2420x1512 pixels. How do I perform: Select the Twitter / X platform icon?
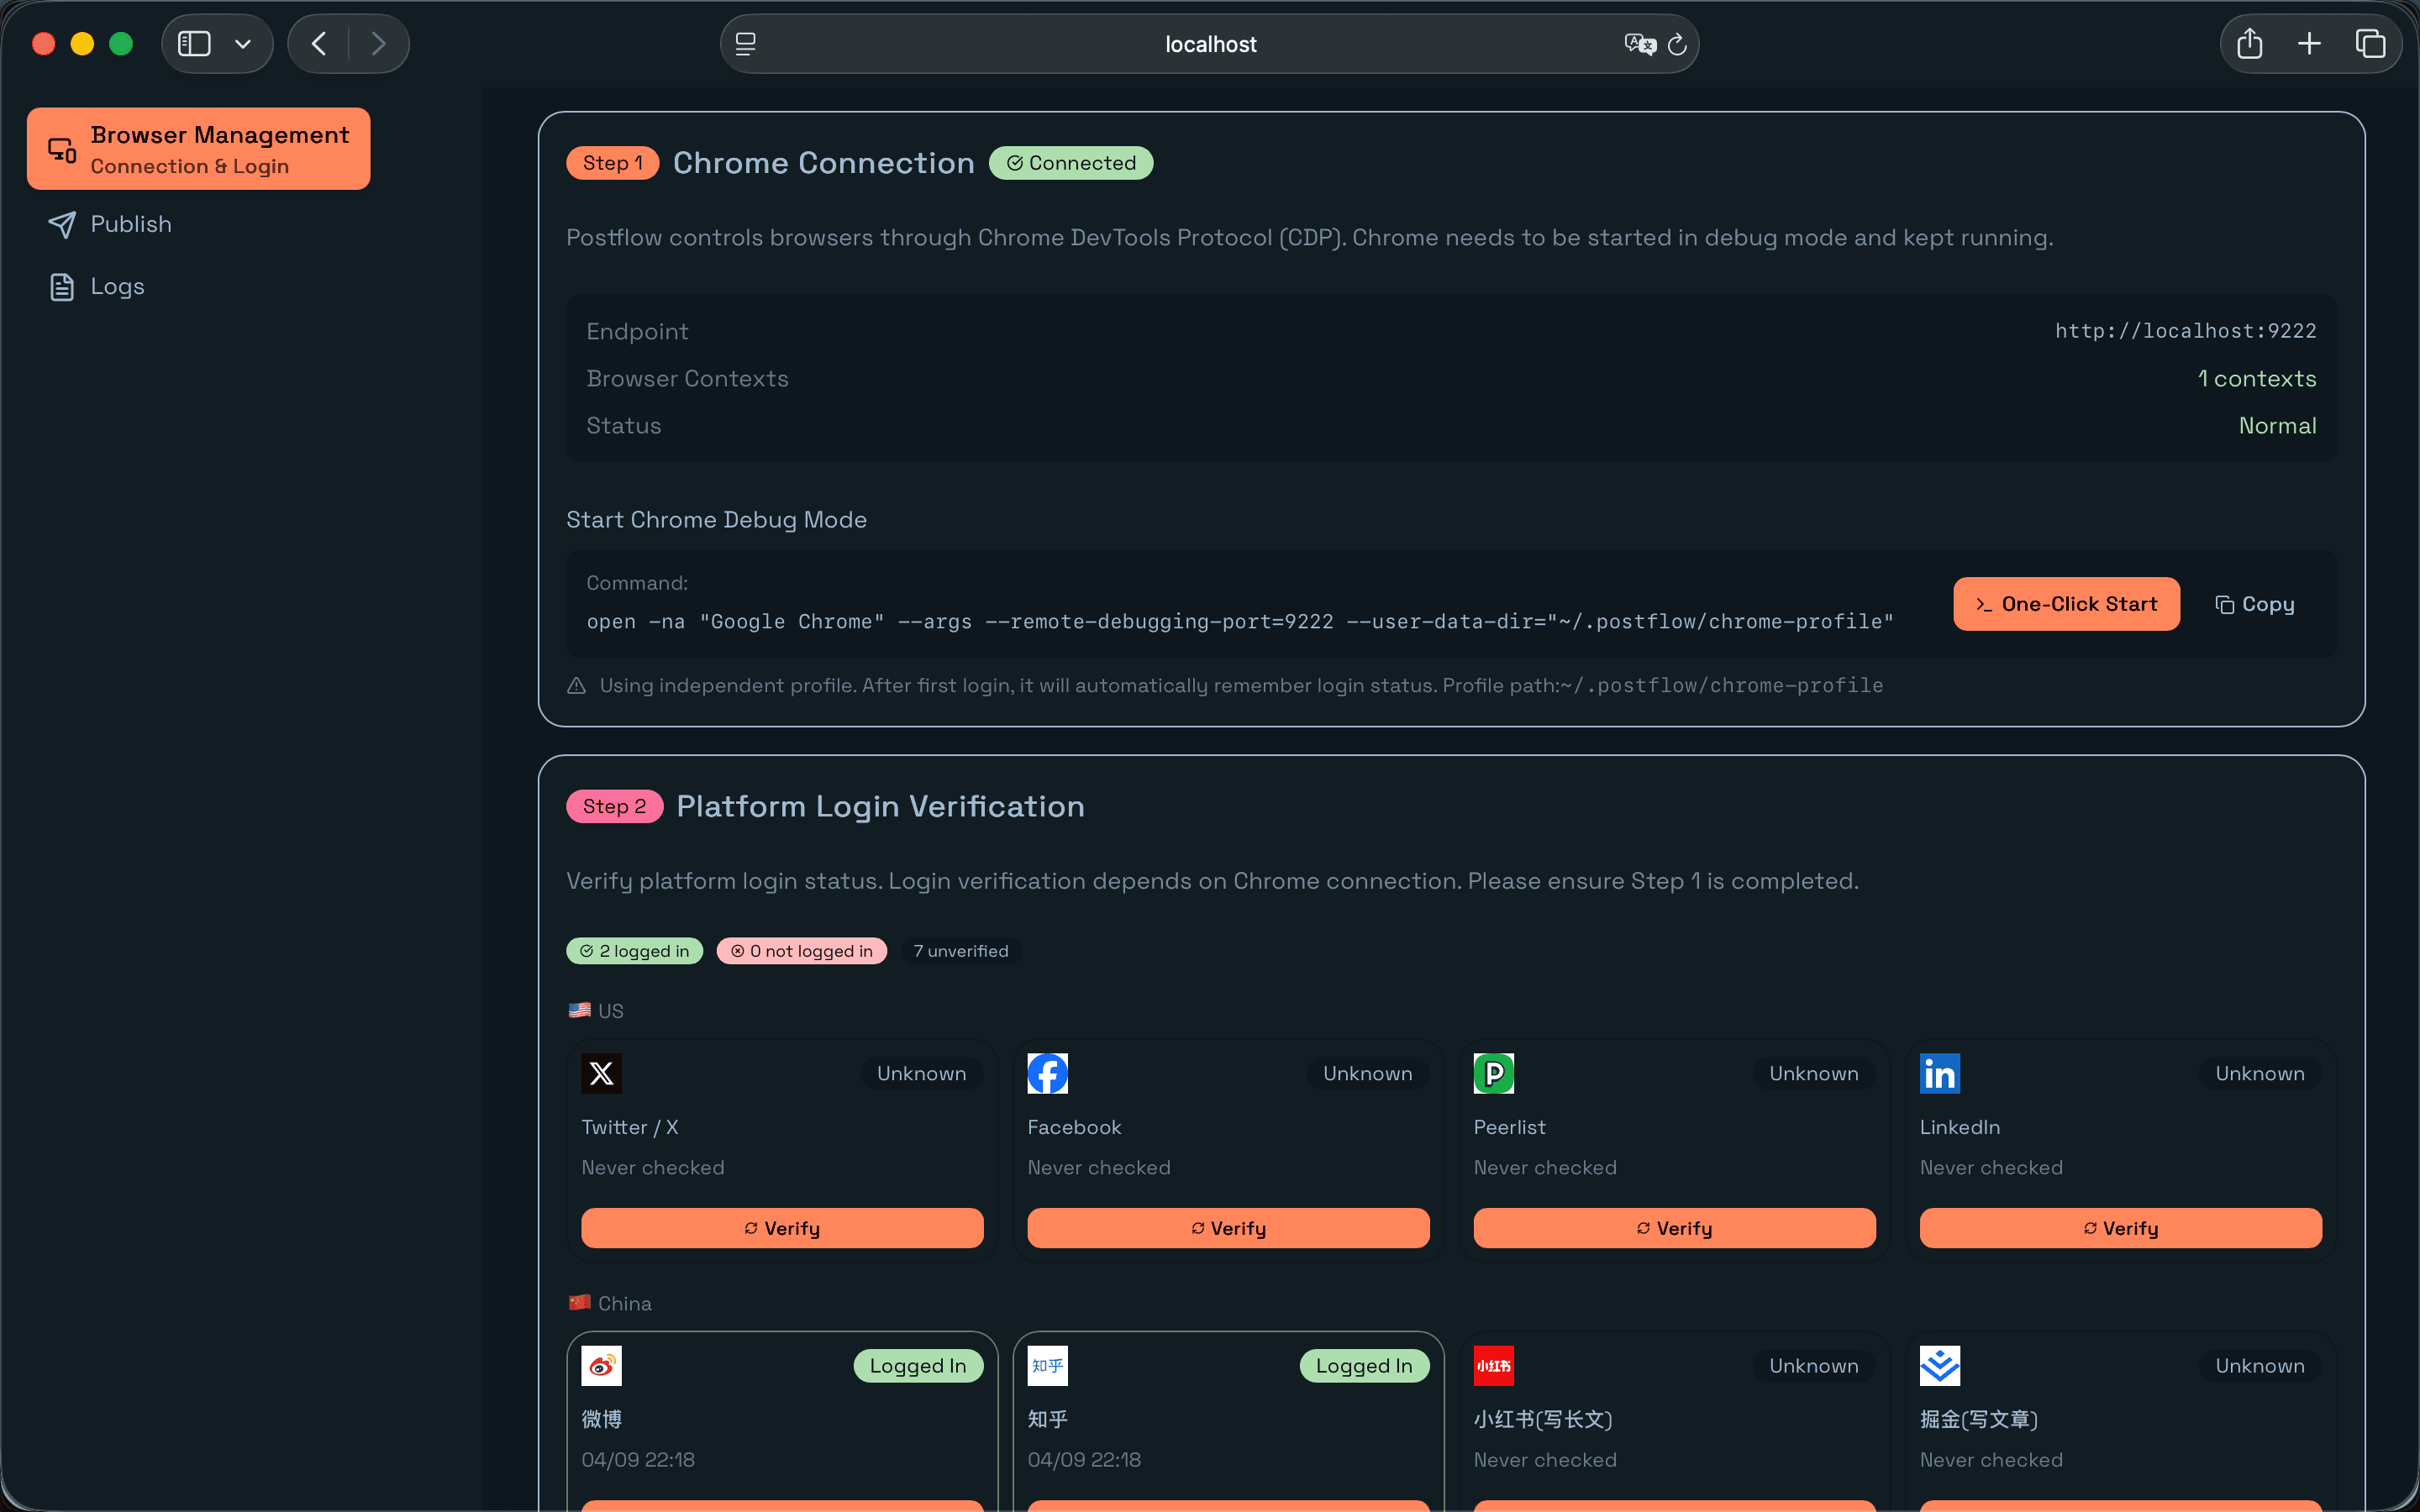(601, 1073)
